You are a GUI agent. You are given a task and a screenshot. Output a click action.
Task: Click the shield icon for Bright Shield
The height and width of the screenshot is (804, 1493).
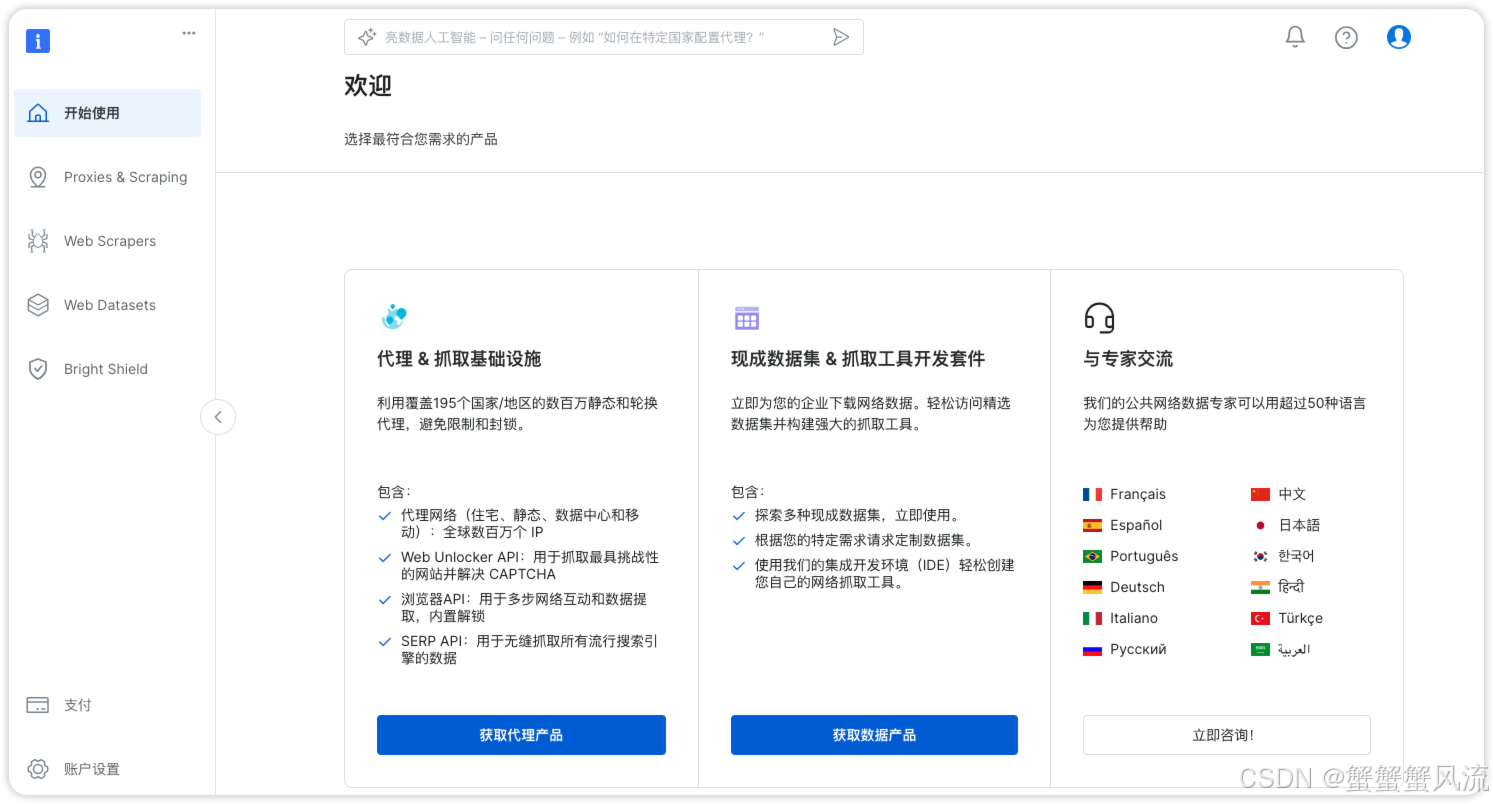coord(38,369)
